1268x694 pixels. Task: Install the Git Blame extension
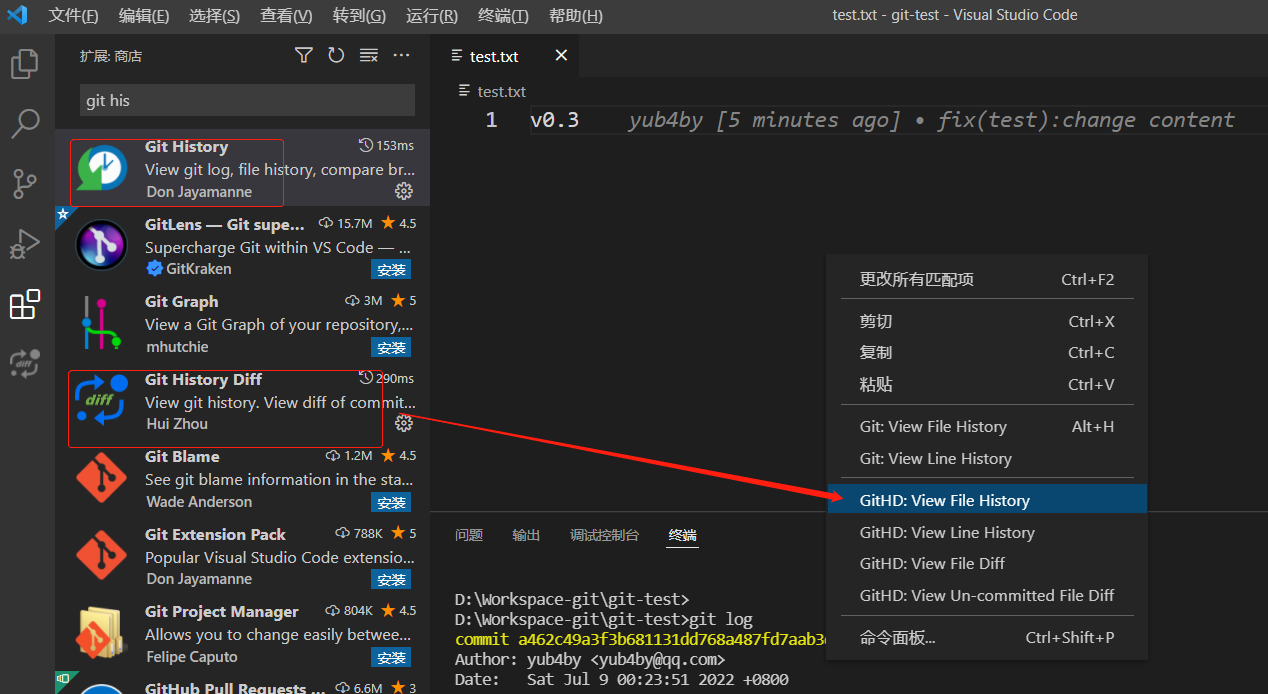pyautogui.click(x=391, y=502)
